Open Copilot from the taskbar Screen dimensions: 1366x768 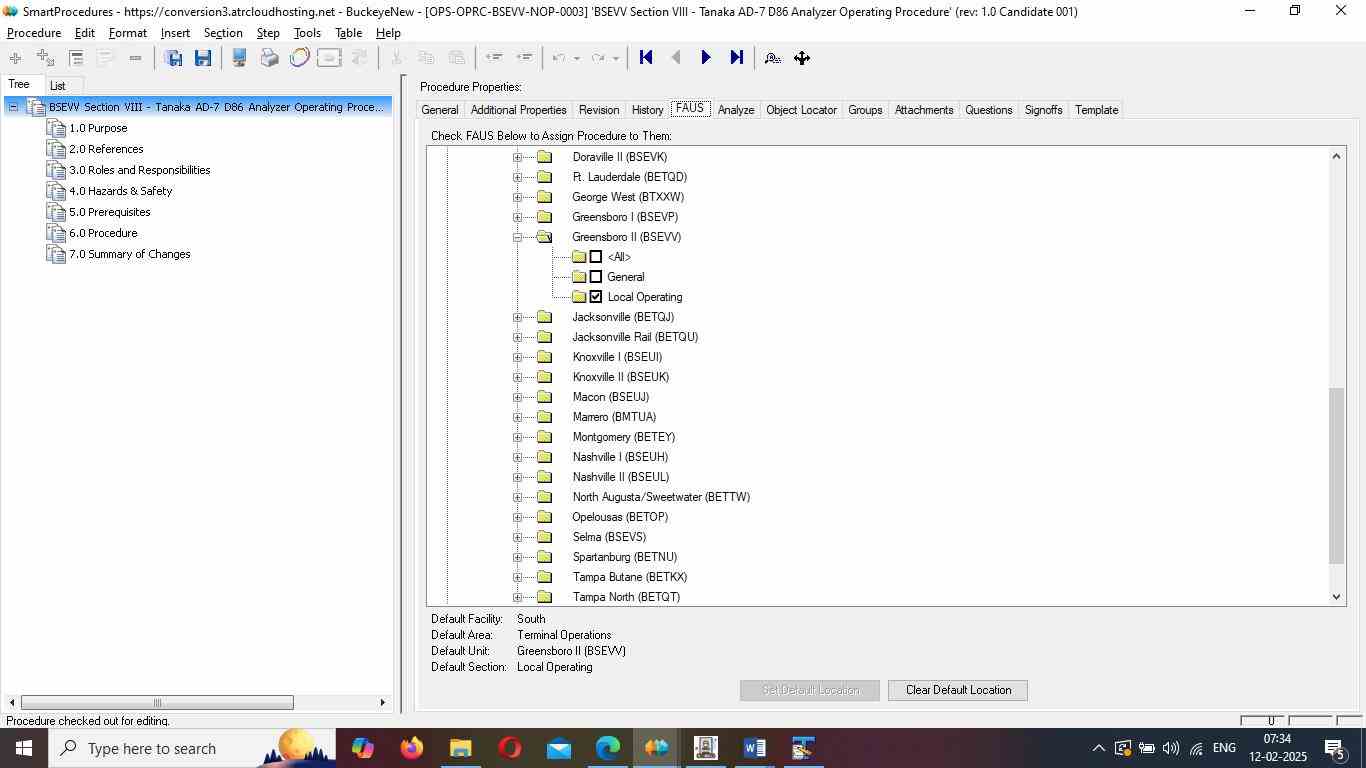click(x=362, y=748)
